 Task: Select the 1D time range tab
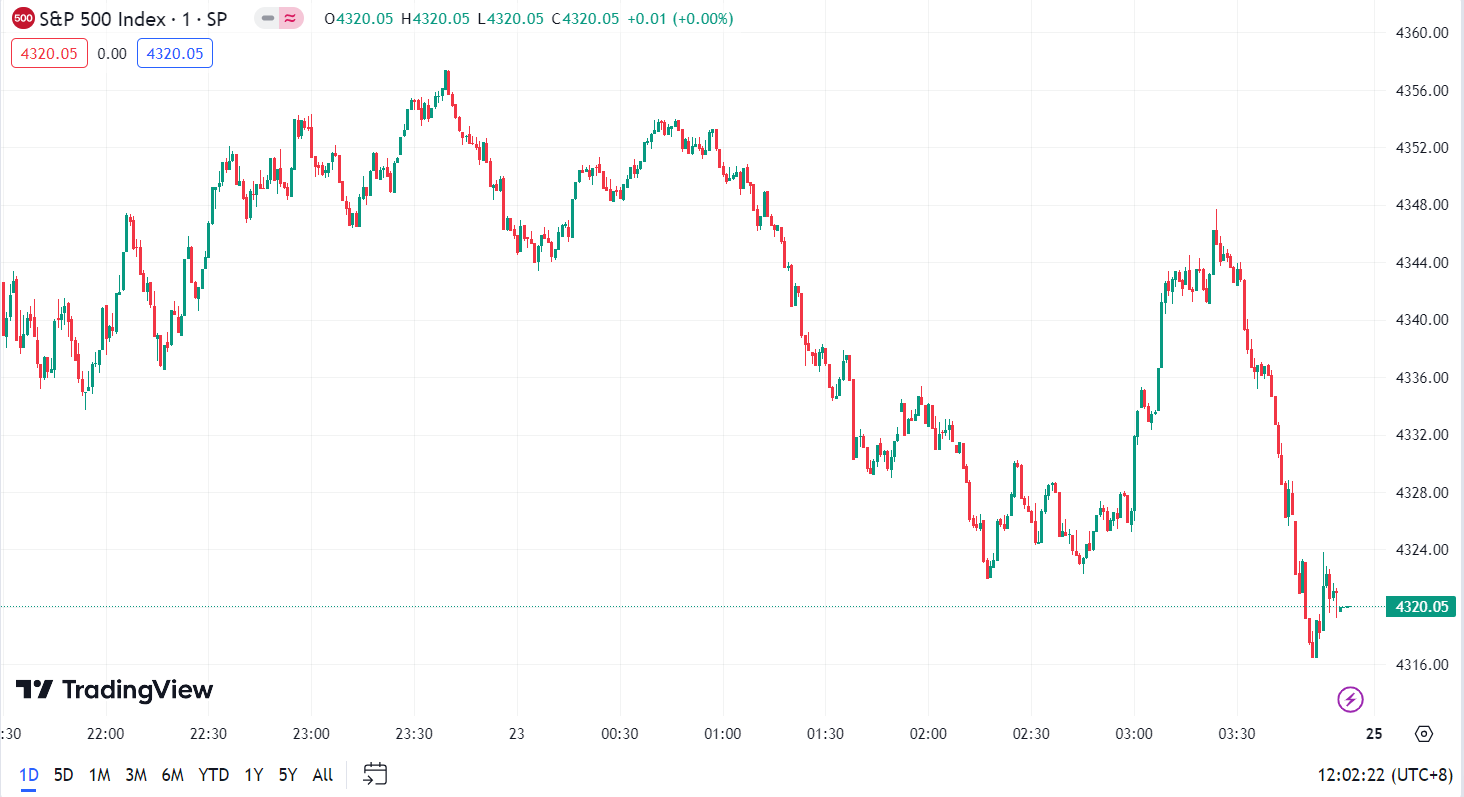[x=29, y=774]
